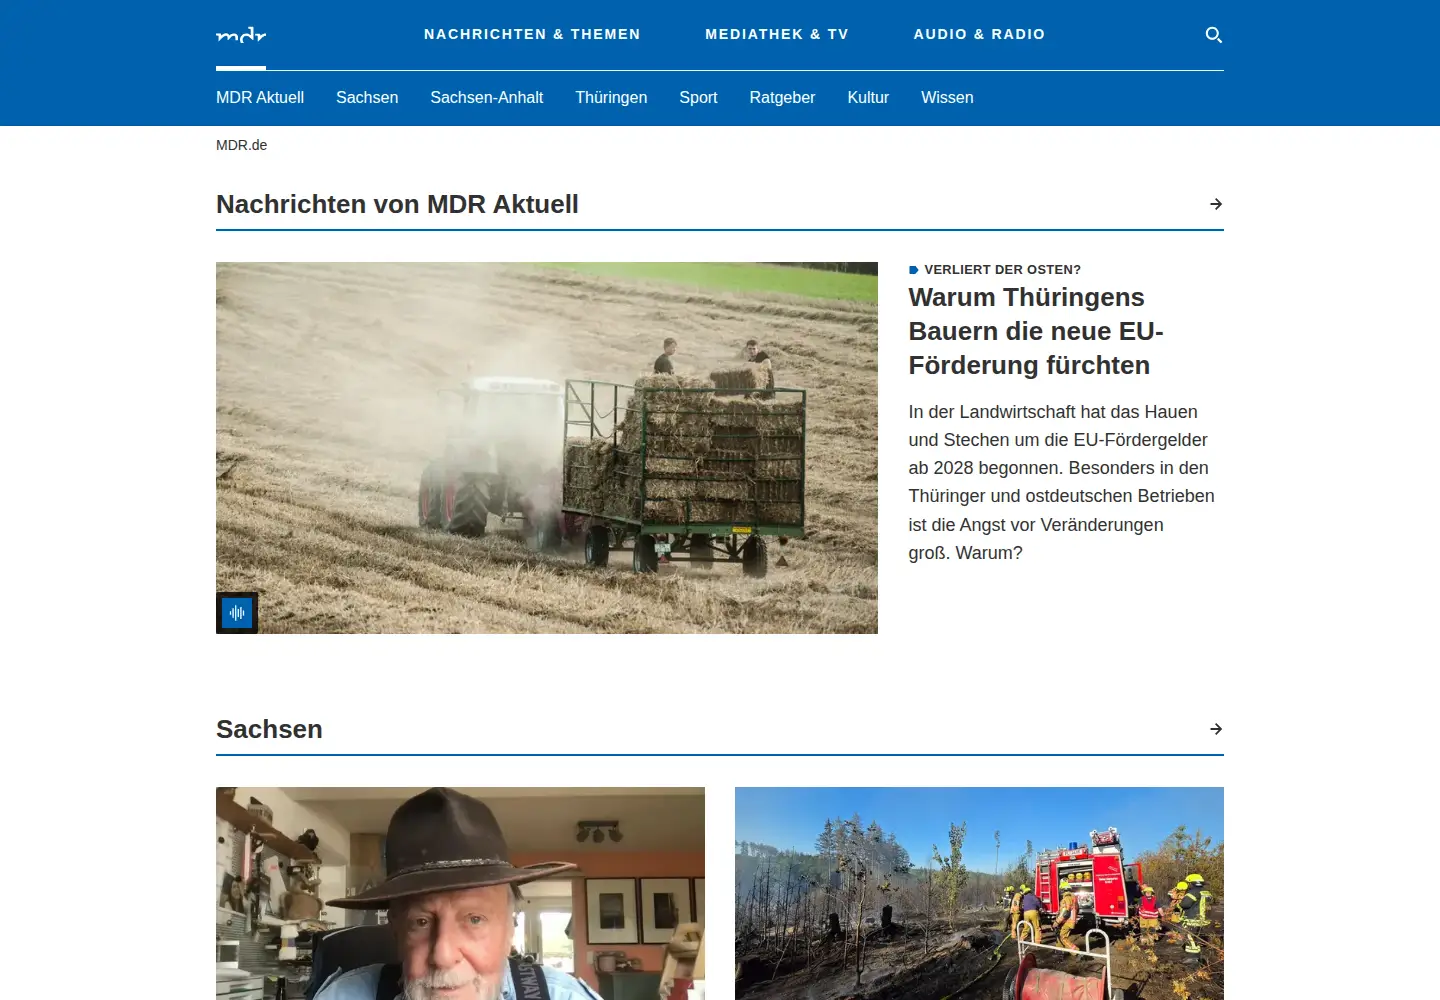Open the thumbnail of man with hat
The height and width of the screenshot is (1000, 1440).
pos(460,893)
